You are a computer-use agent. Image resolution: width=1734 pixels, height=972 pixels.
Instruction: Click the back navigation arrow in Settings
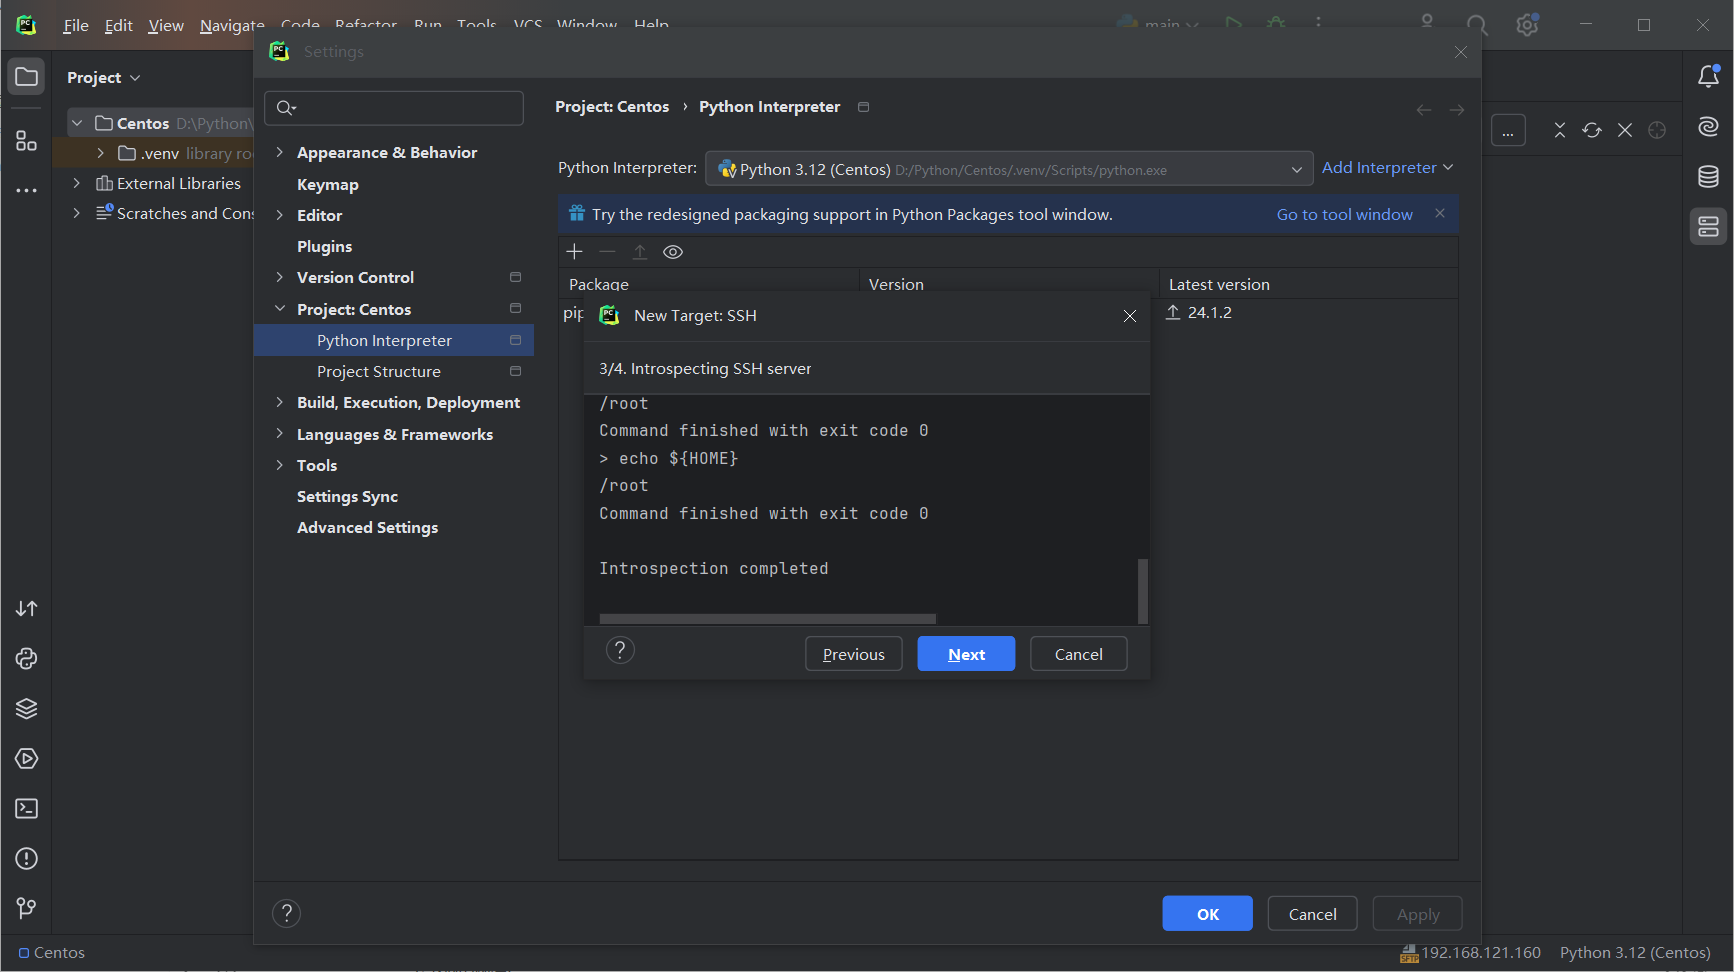[1424, 110]
